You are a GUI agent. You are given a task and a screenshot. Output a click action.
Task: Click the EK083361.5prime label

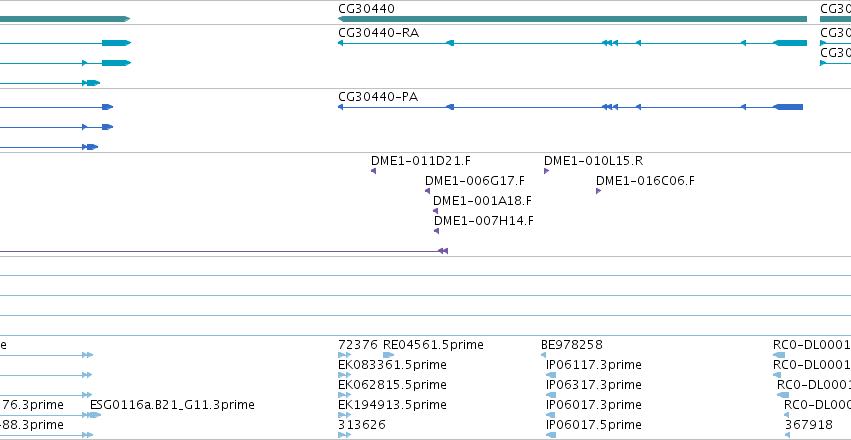click(392, 365)
